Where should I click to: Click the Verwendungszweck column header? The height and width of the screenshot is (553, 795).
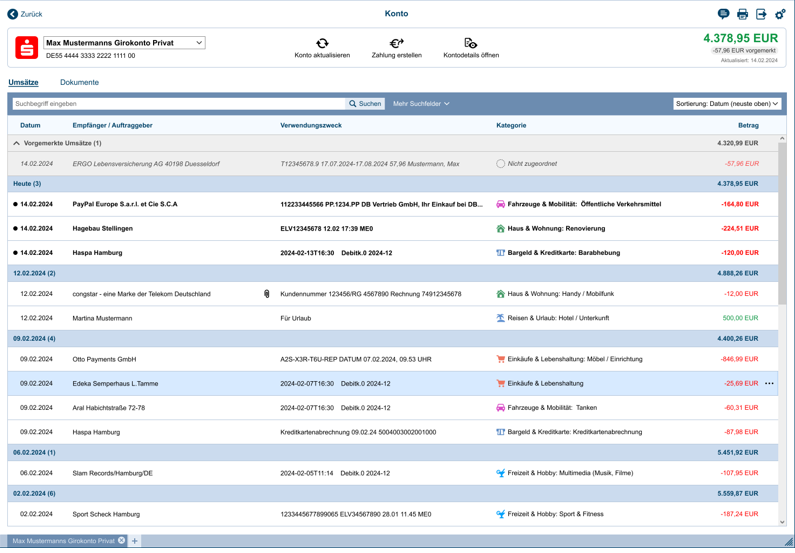click(311, 126)
